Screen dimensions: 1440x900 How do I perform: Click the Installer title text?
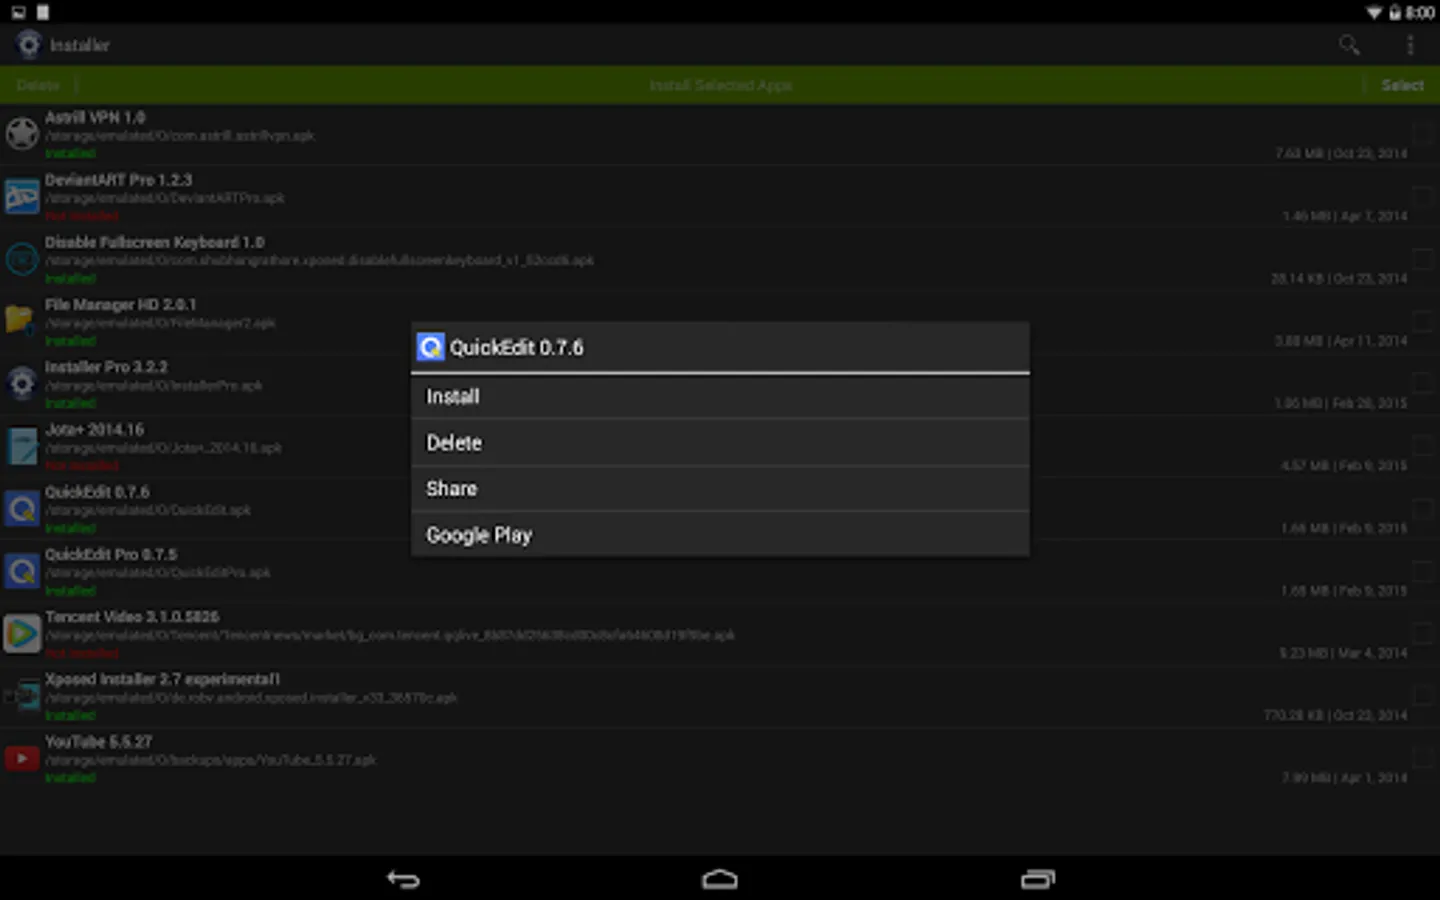click(79, 45)
